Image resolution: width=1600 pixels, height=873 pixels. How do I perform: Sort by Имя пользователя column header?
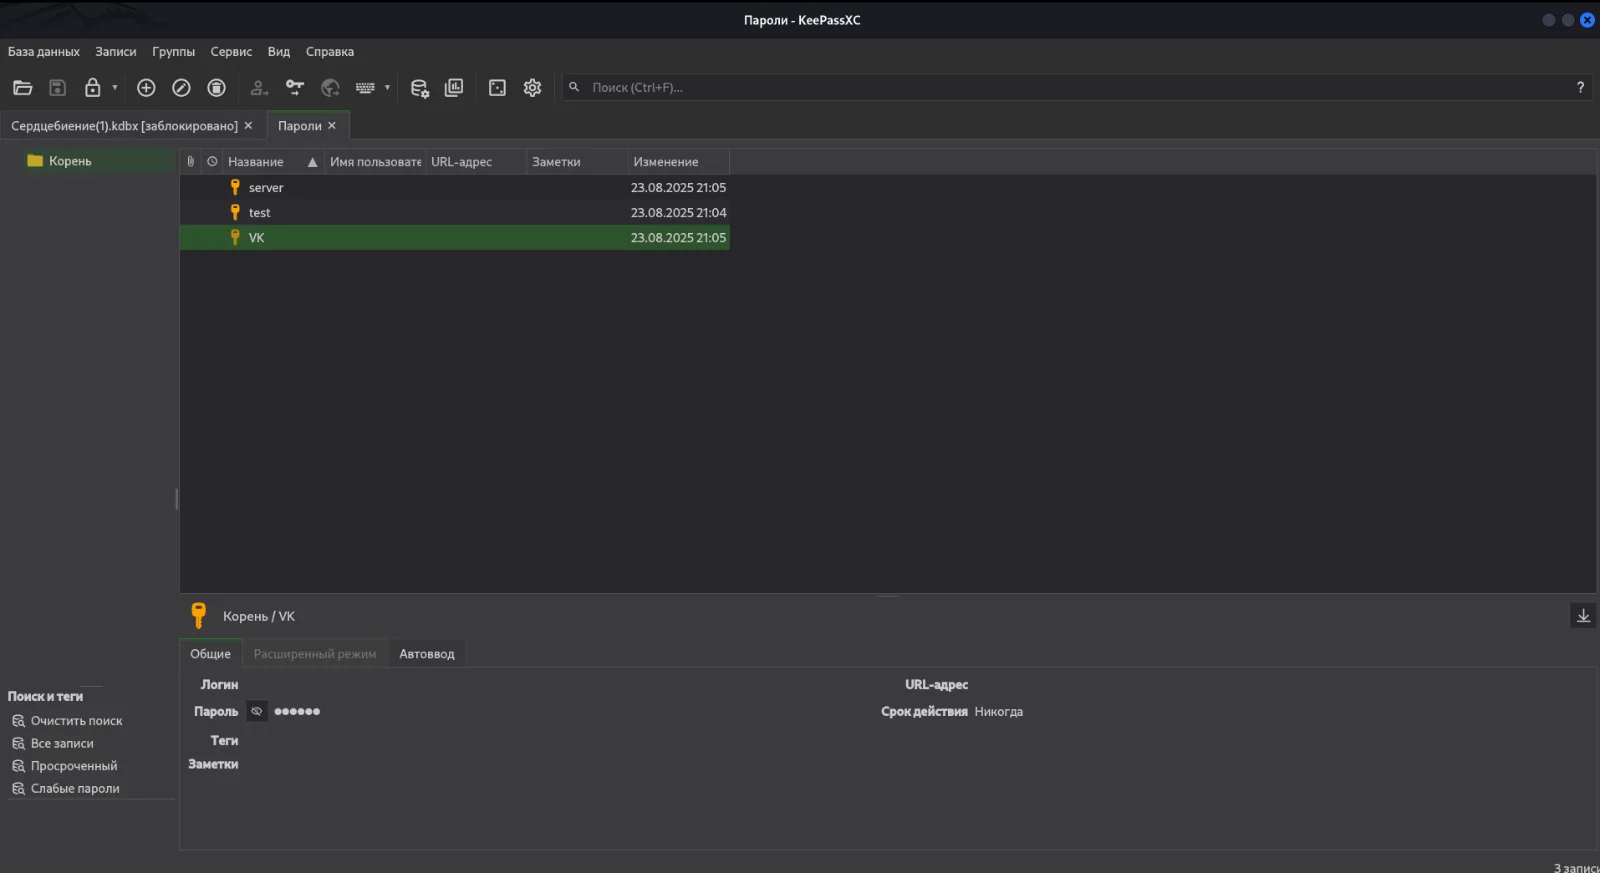[376, 162]
